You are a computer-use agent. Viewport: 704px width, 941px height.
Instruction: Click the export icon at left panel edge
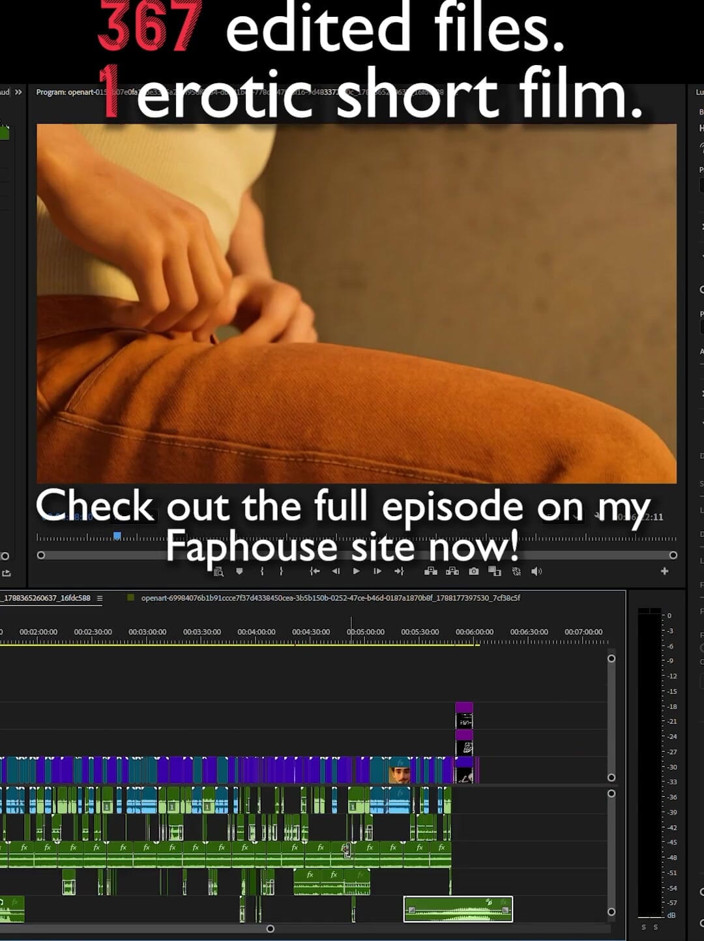coord(6,573)
